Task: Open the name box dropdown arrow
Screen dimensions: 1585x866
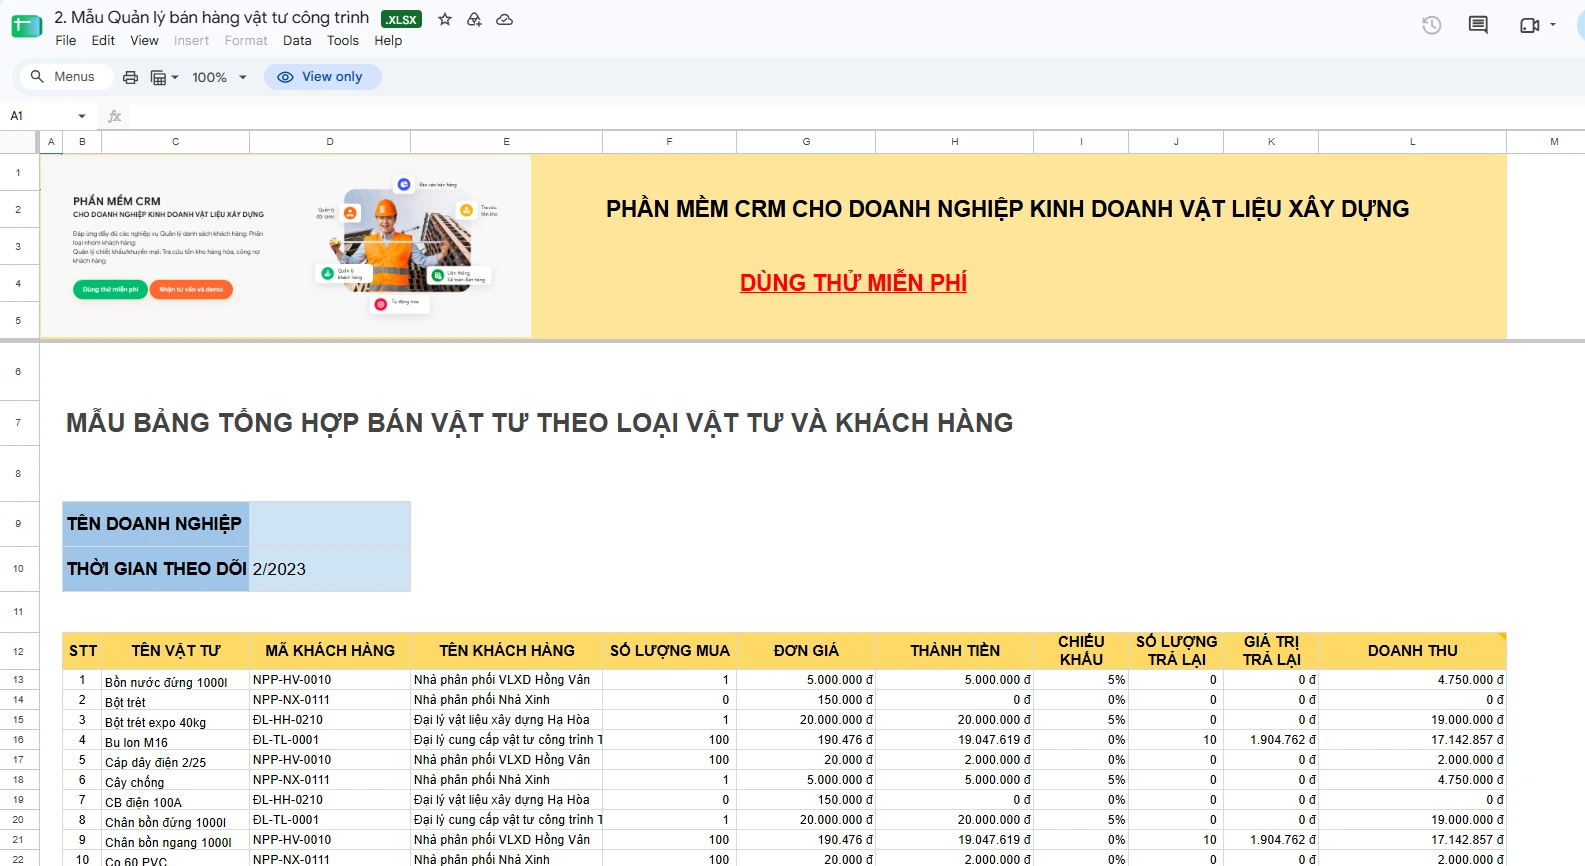Action: click(x=82, y=116)
